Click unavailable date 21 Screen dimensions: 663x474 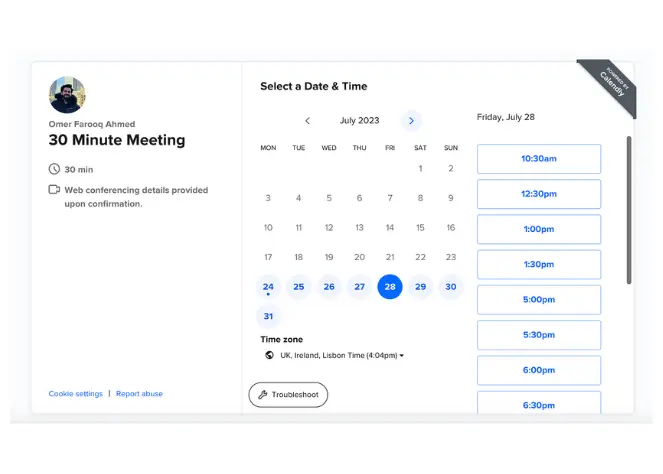pyautogui.click(x=390, y=257)
